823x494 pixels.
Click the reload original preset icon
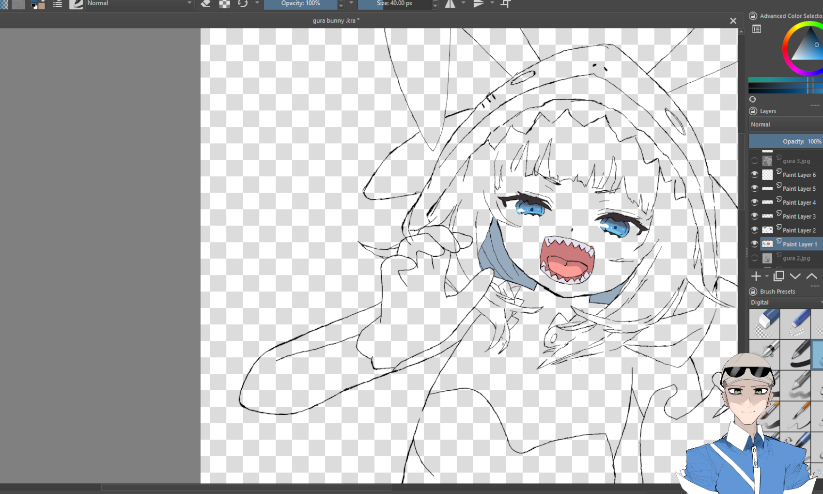pos(242,4)
